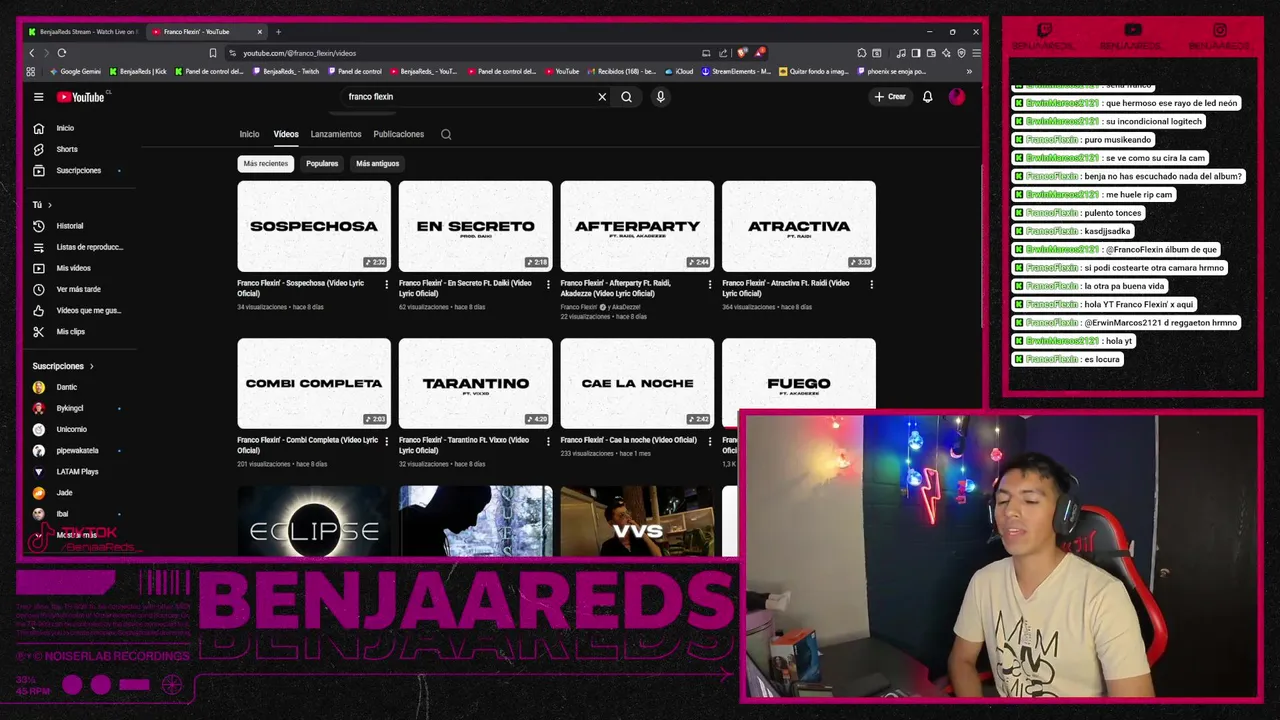Click the search magnifier button
The image size is (1280, 720).
click(x=627, y=97)
